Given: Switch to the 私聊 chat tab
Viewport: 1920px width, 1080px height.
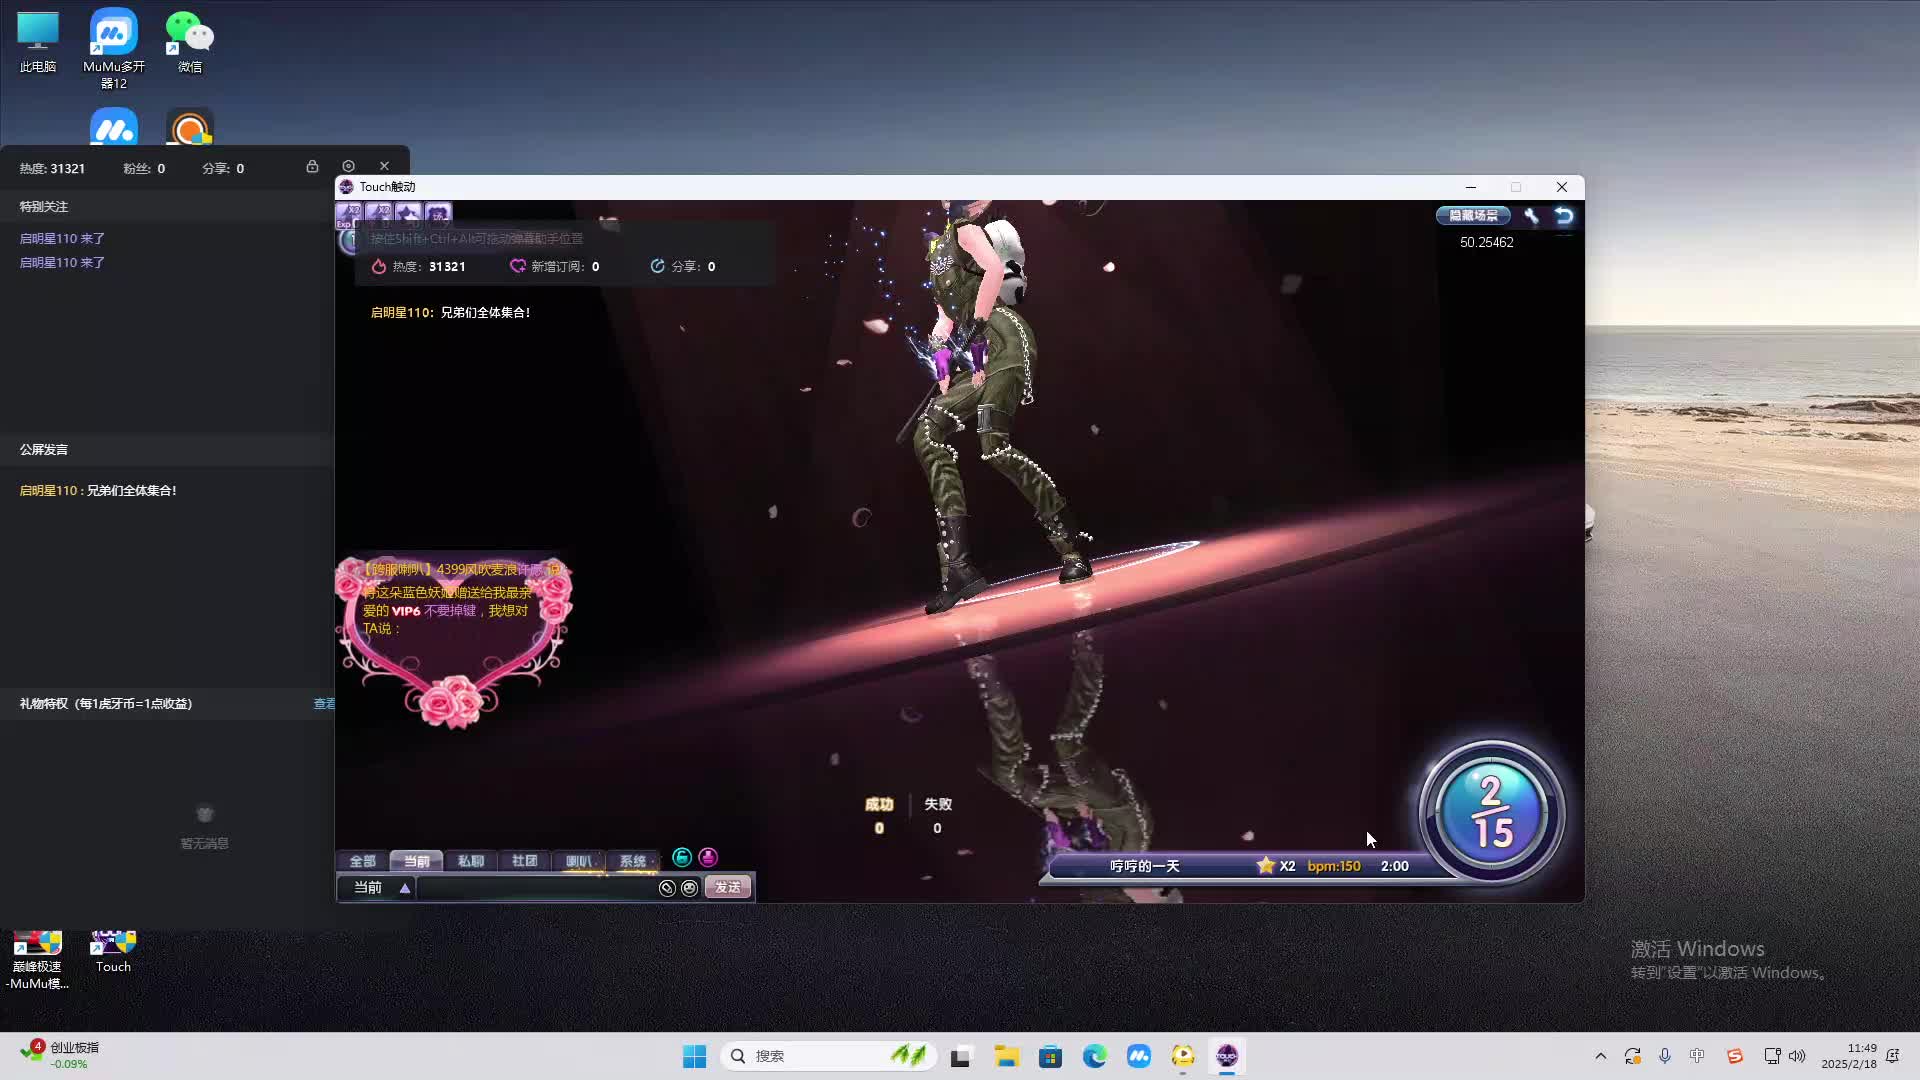Looking at the screenshot, I should [x=470, y=861].
